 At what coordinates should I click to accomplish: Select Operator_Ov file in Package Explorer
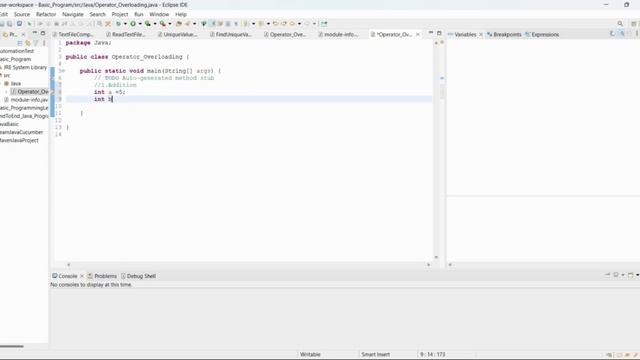[30, 92]
